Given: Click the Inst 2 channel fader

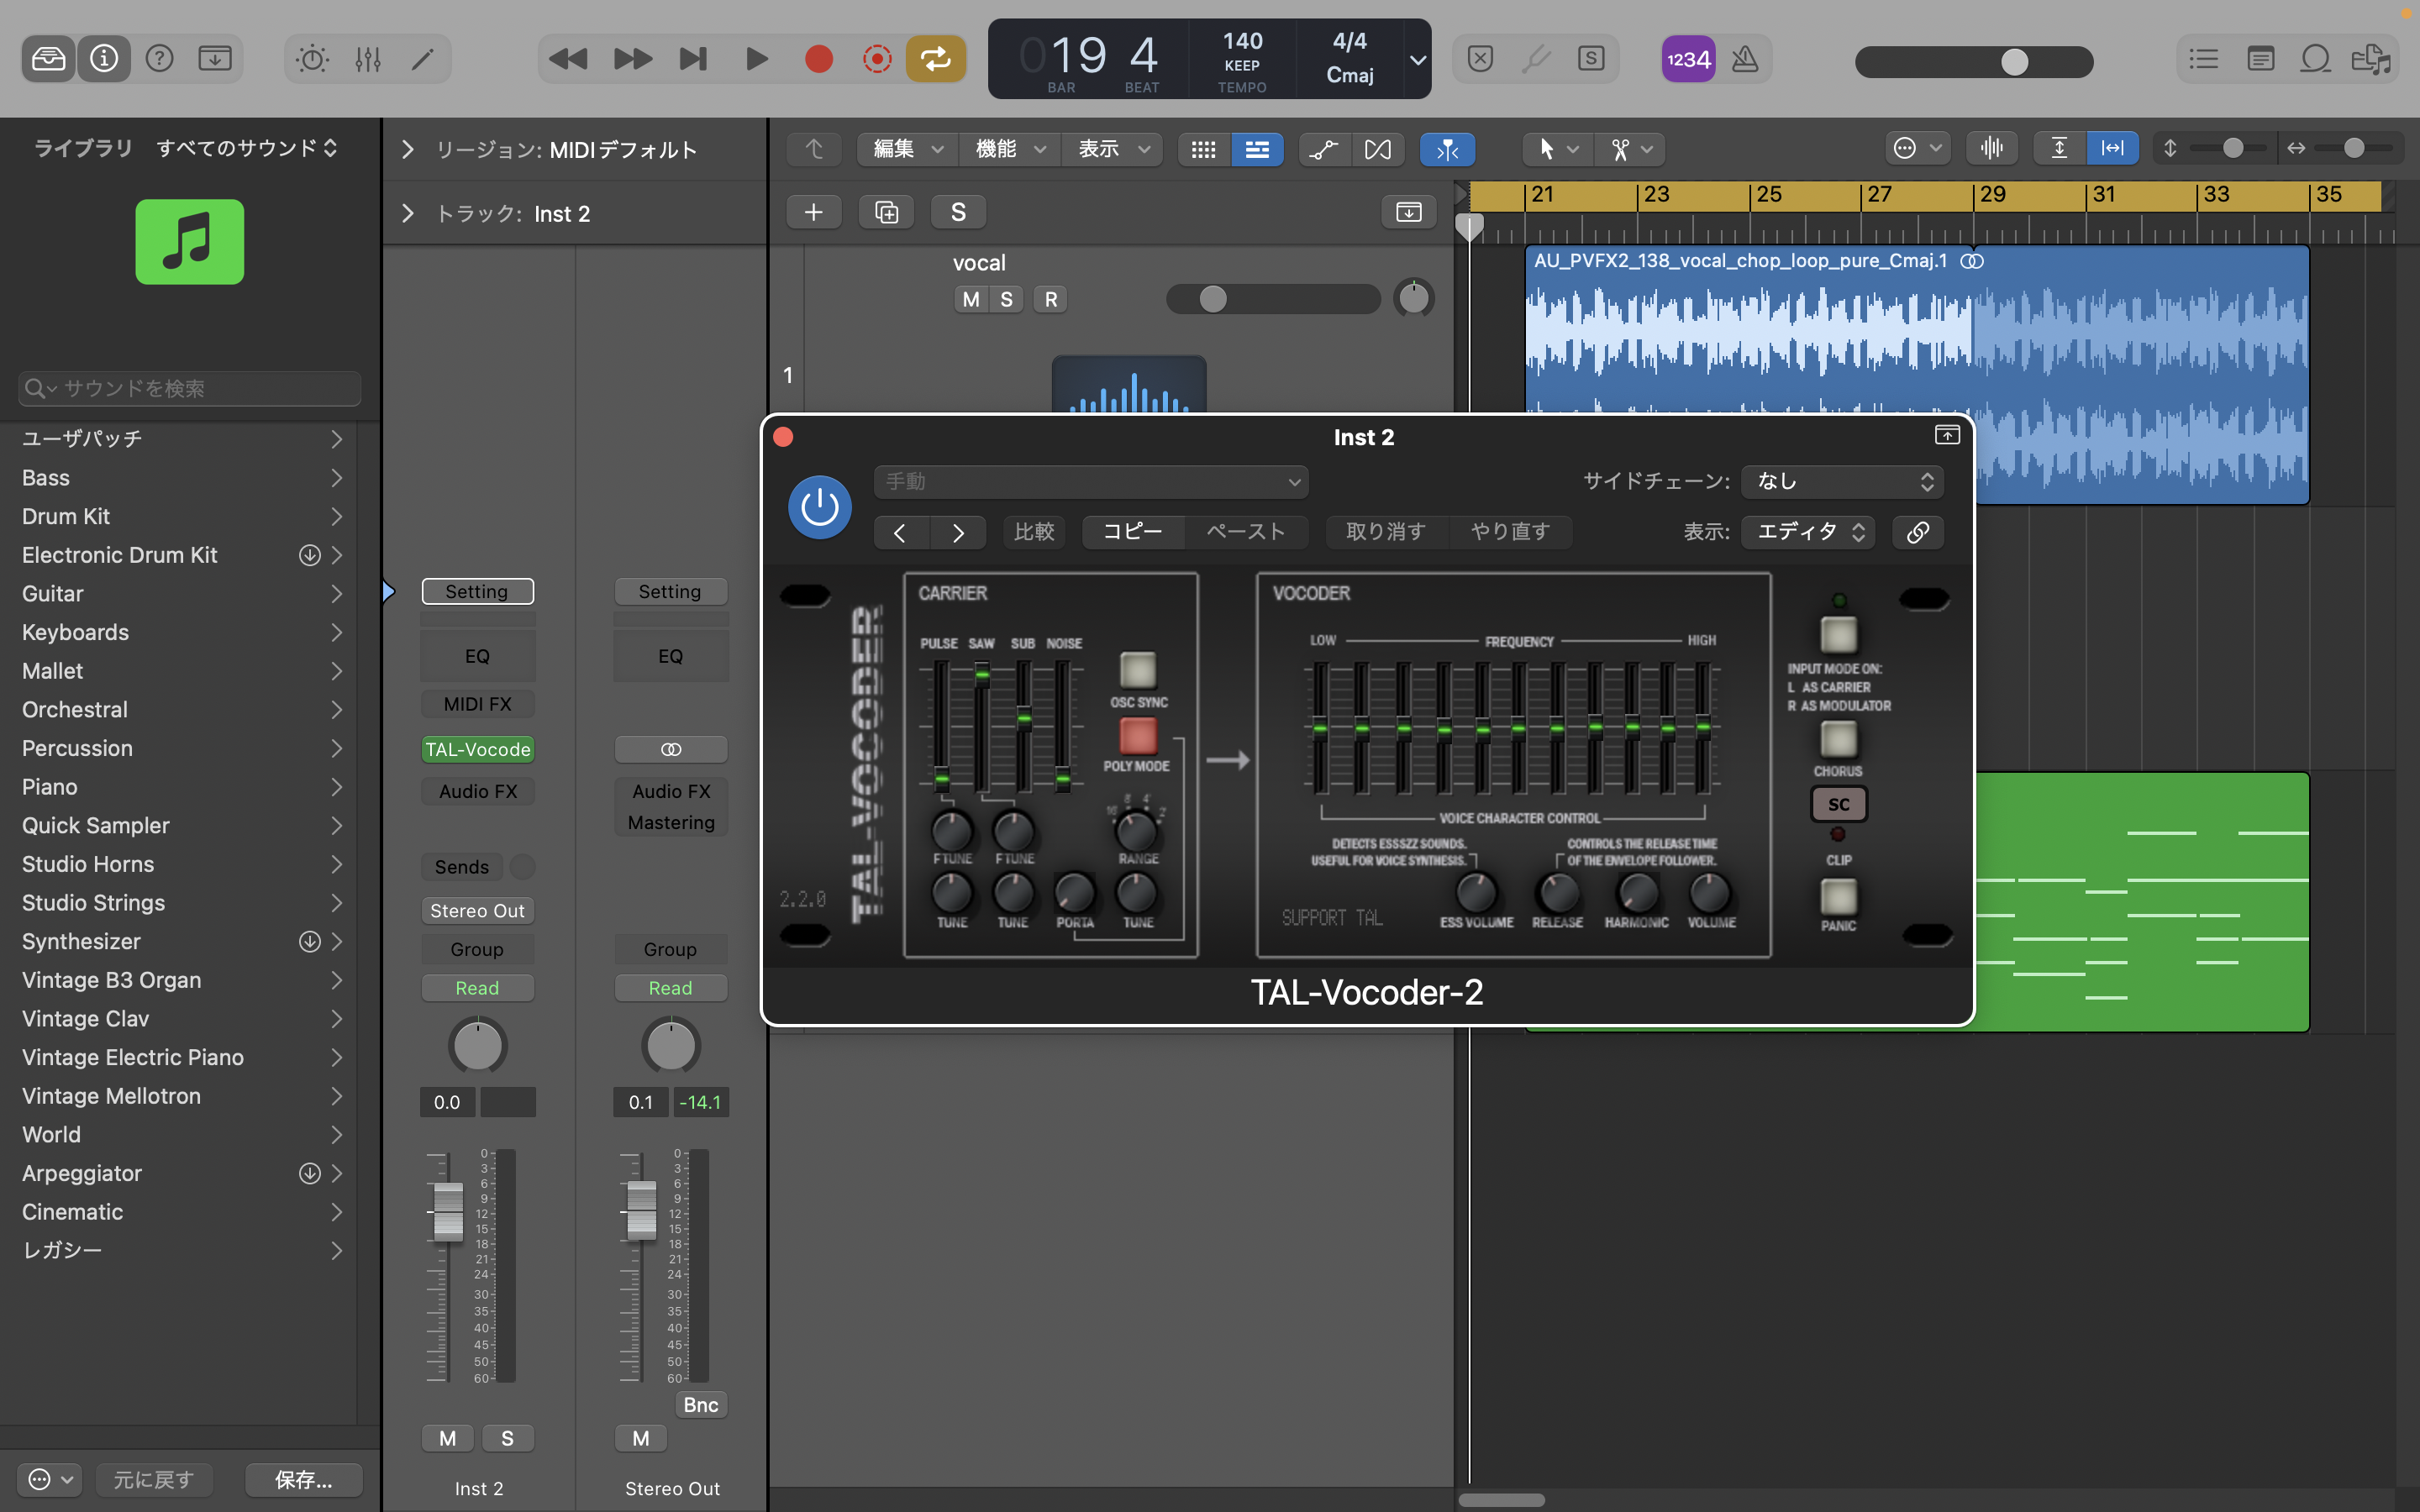Looking at the screenshot, I should (447, 1211).
